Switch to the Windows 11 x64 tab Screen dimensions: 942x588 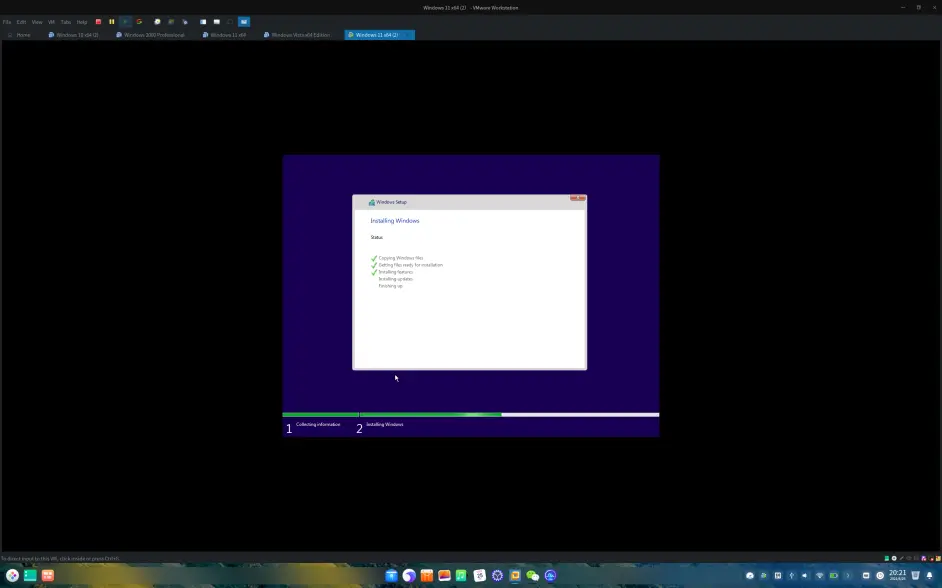pyautogui.click(x=224, y=35)
